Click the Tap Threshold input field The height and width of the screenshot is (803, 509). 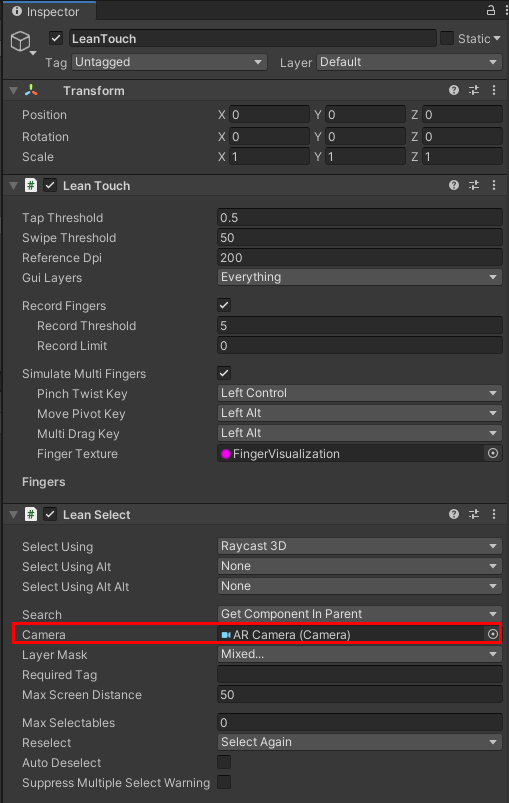coord(359,218)
